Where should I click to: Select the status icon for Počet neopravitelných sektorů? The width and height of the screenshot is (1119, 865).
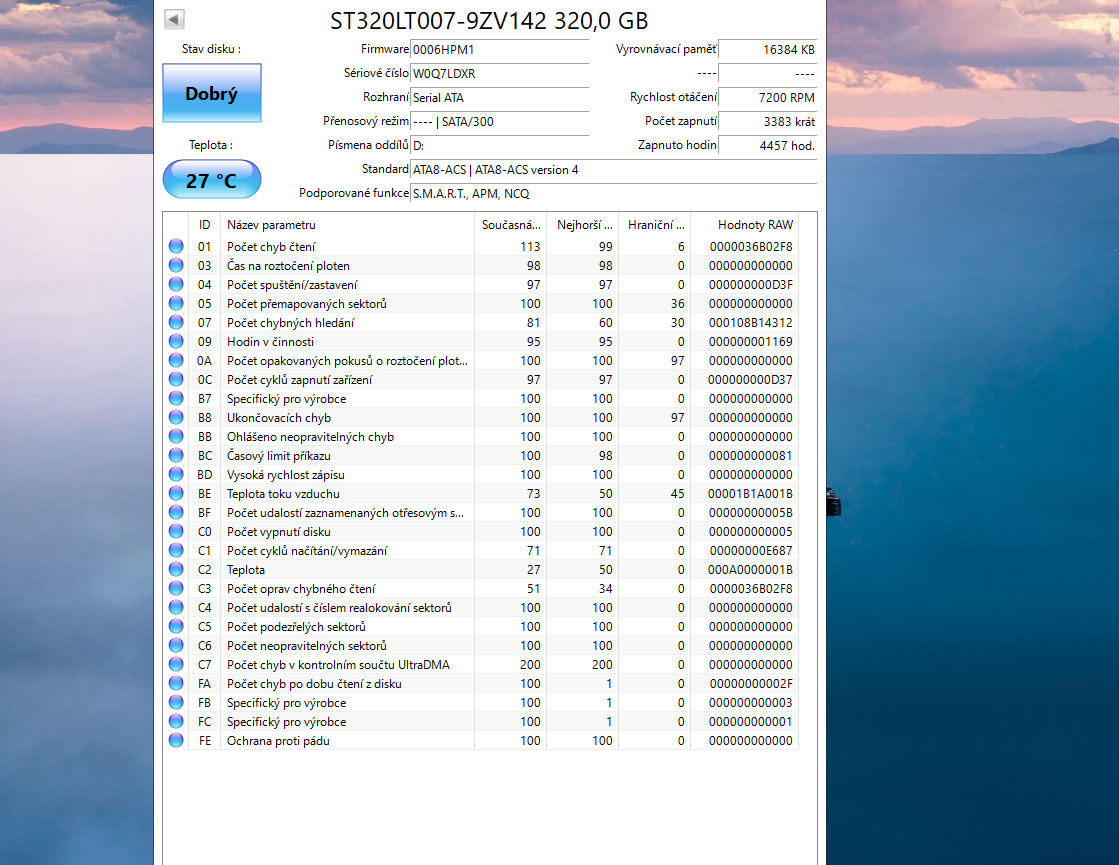coord(175,646)
